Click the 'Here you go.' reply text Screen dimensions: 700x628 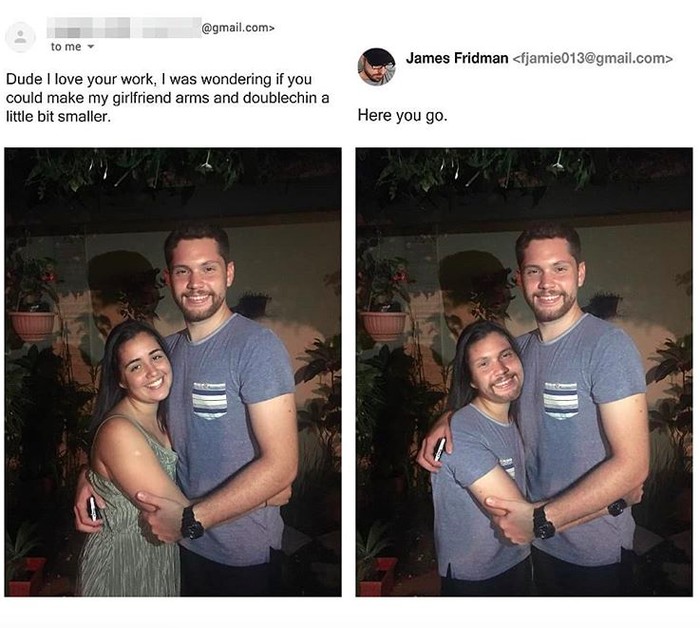click(x=402, y=116)
